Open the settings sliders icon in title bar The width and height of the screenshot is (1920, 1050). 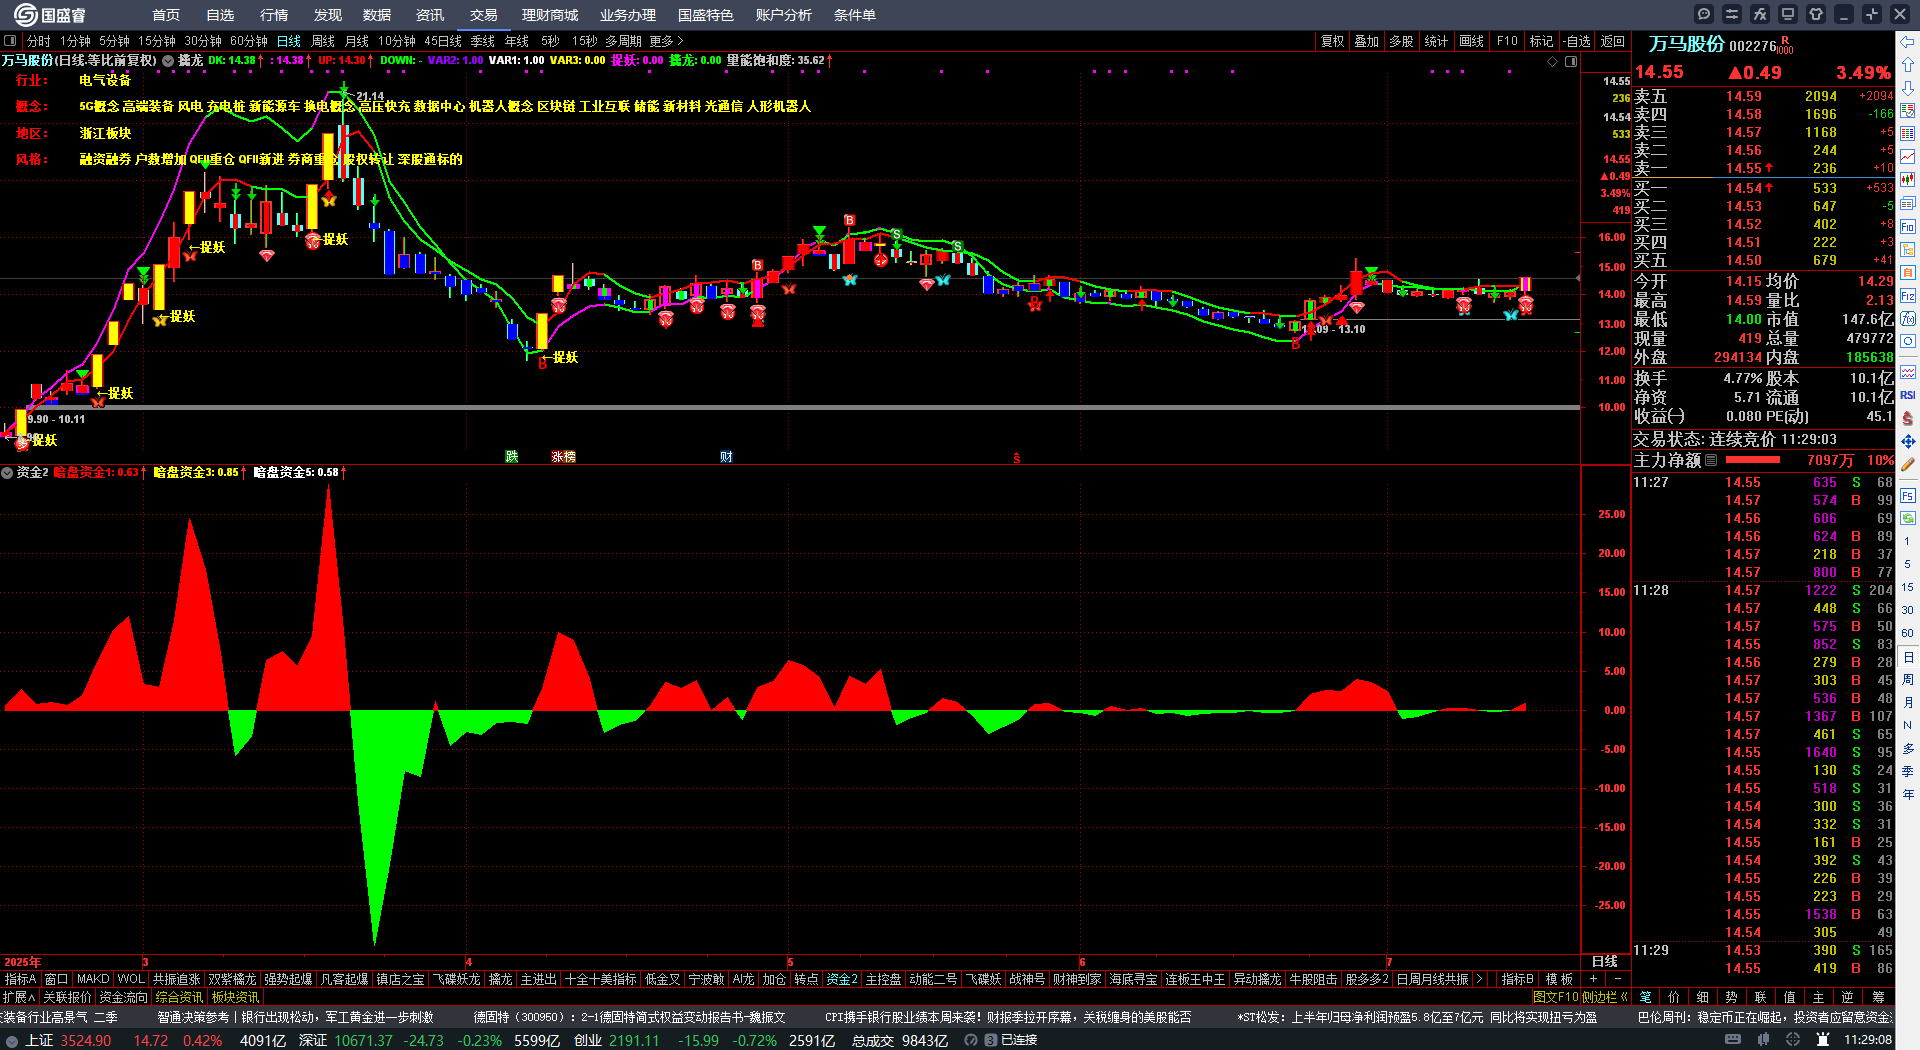[x=1732, y=14]
